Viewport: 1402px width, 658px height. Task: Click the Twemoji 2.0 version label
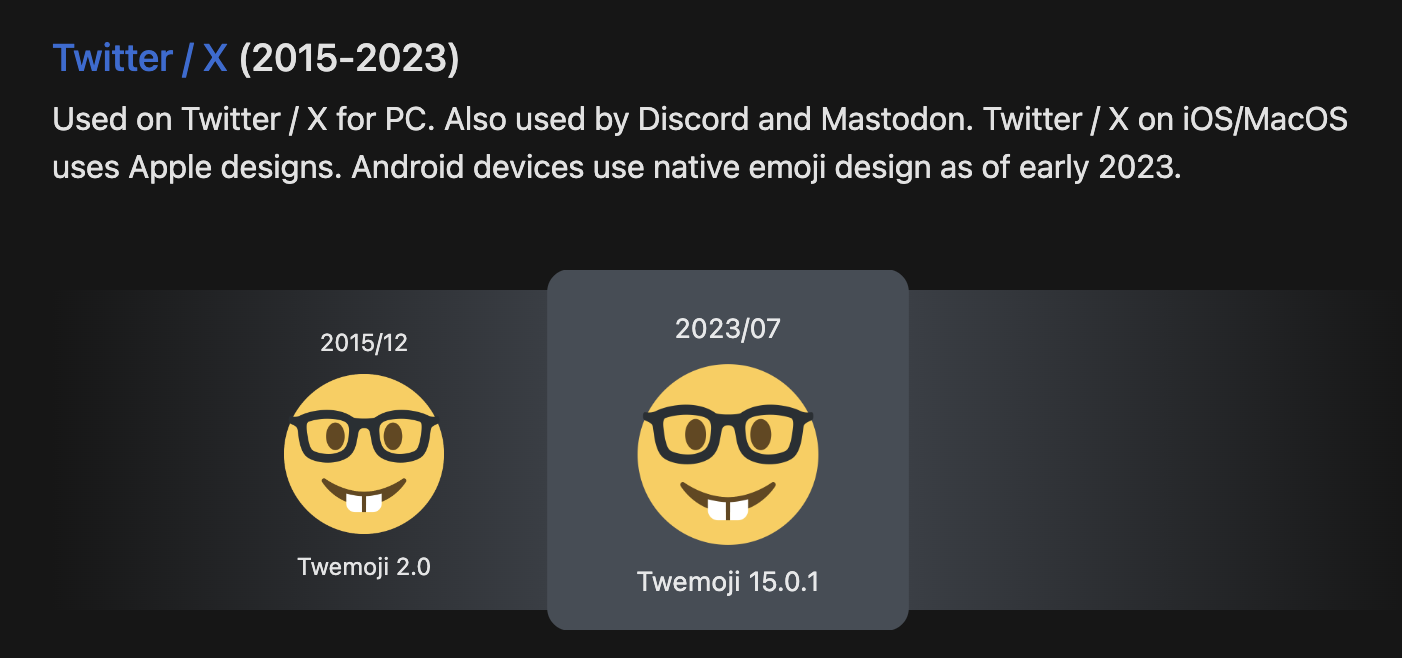tap(364, 567)
